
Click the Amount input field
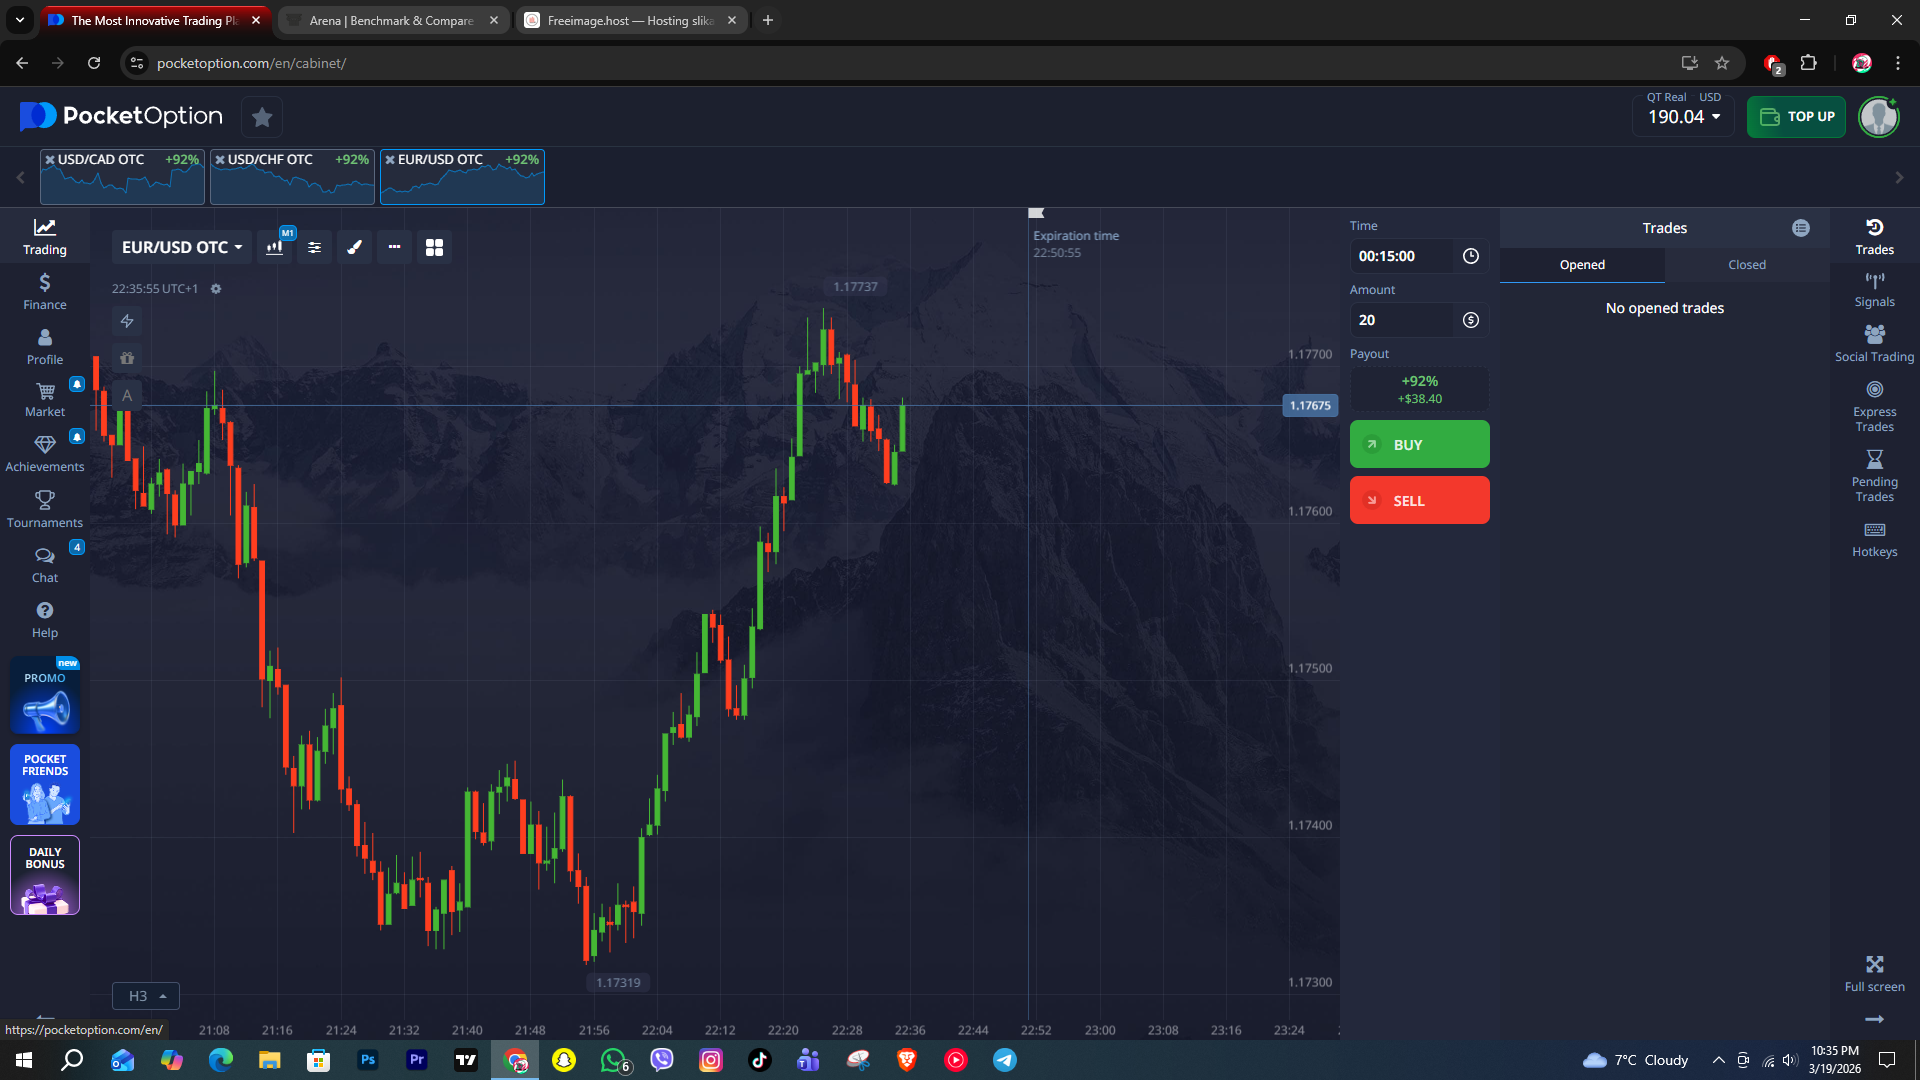1402,320
